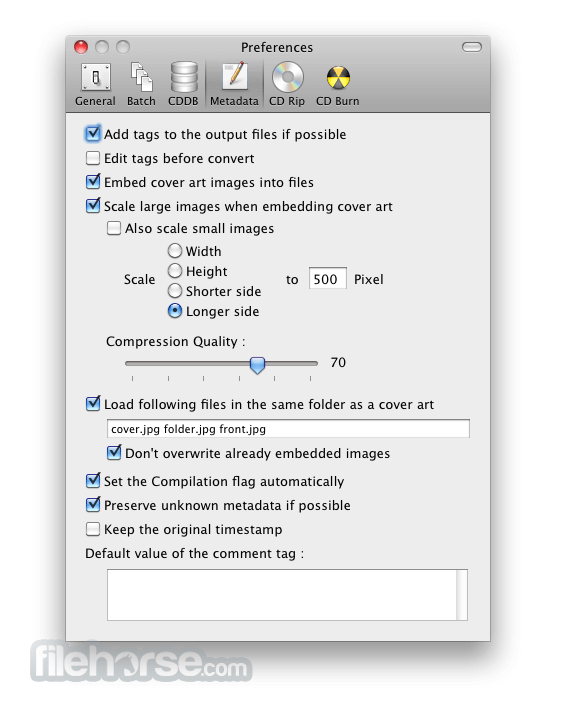
Task: Click the cover art filenames text field
Action: [x=288, y=429]
